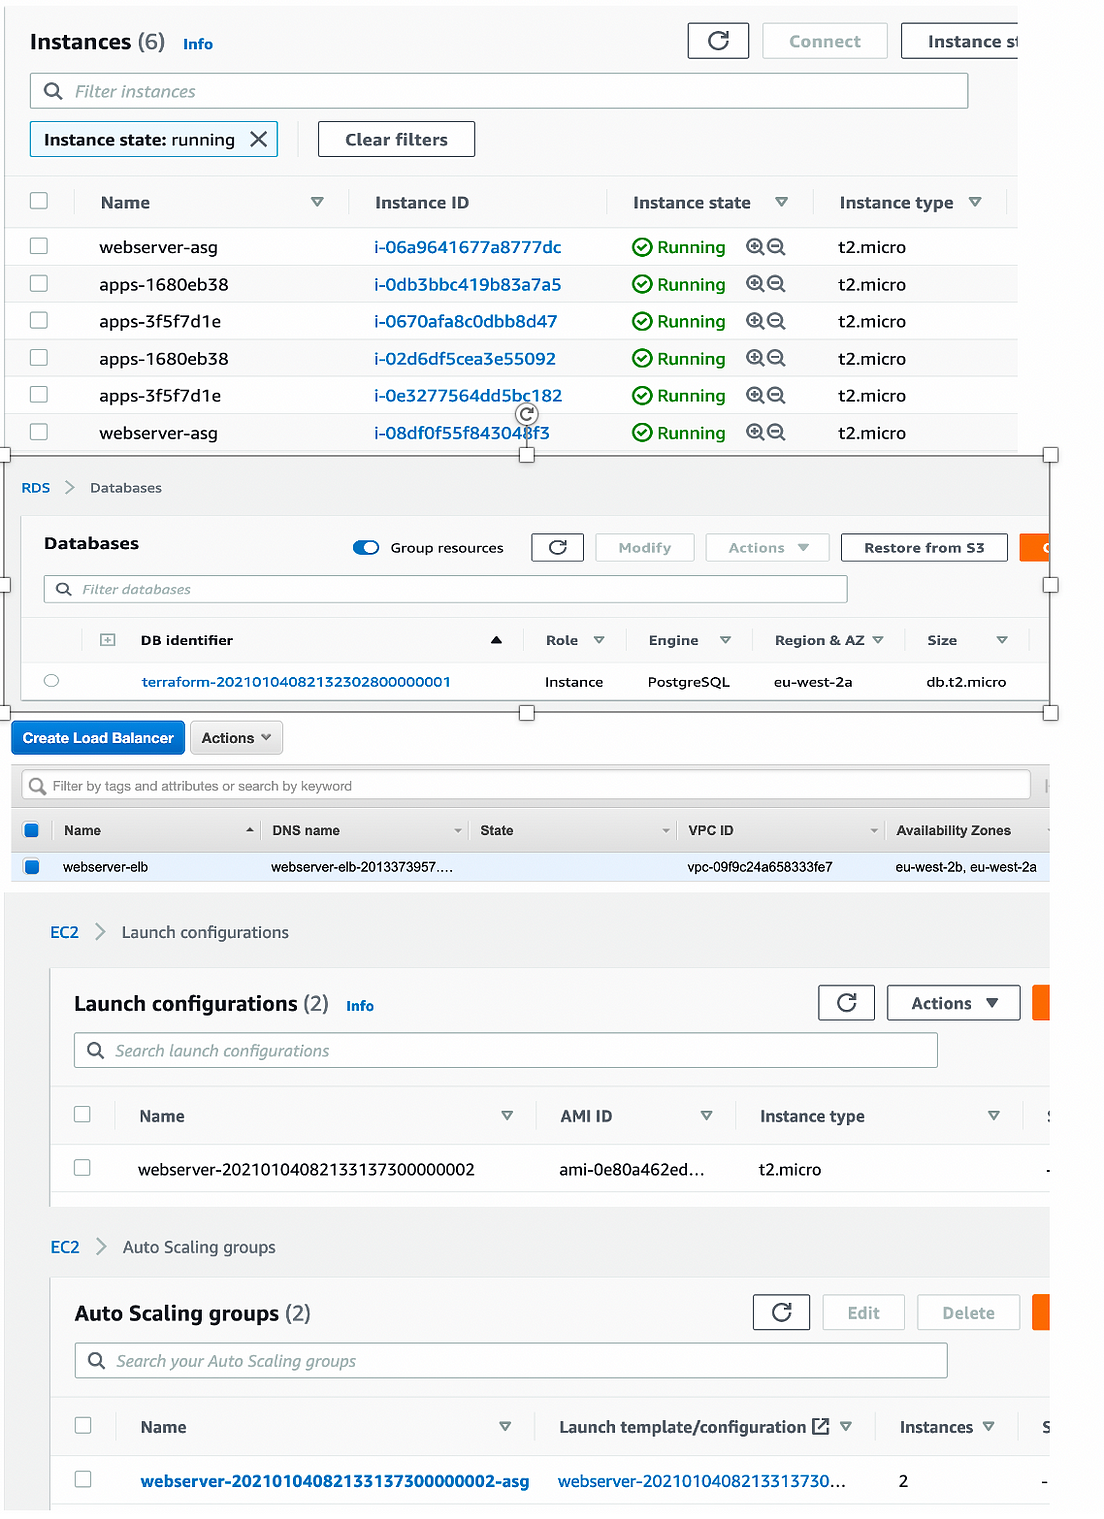Check the first webserver-asg instance i-06a9641677a8777dc

click(39, 246)
